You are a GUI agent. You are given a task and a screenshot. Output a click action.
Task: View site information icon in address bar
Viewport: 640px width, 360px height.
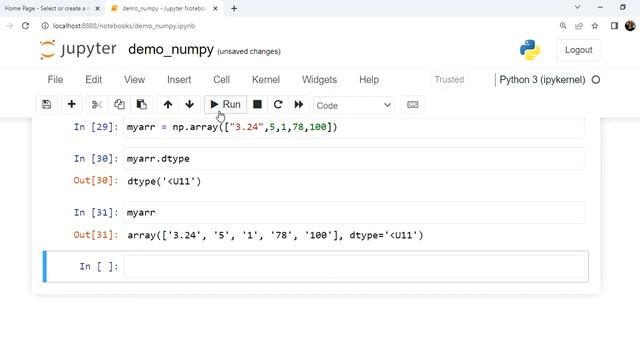[x=44, y=26]
